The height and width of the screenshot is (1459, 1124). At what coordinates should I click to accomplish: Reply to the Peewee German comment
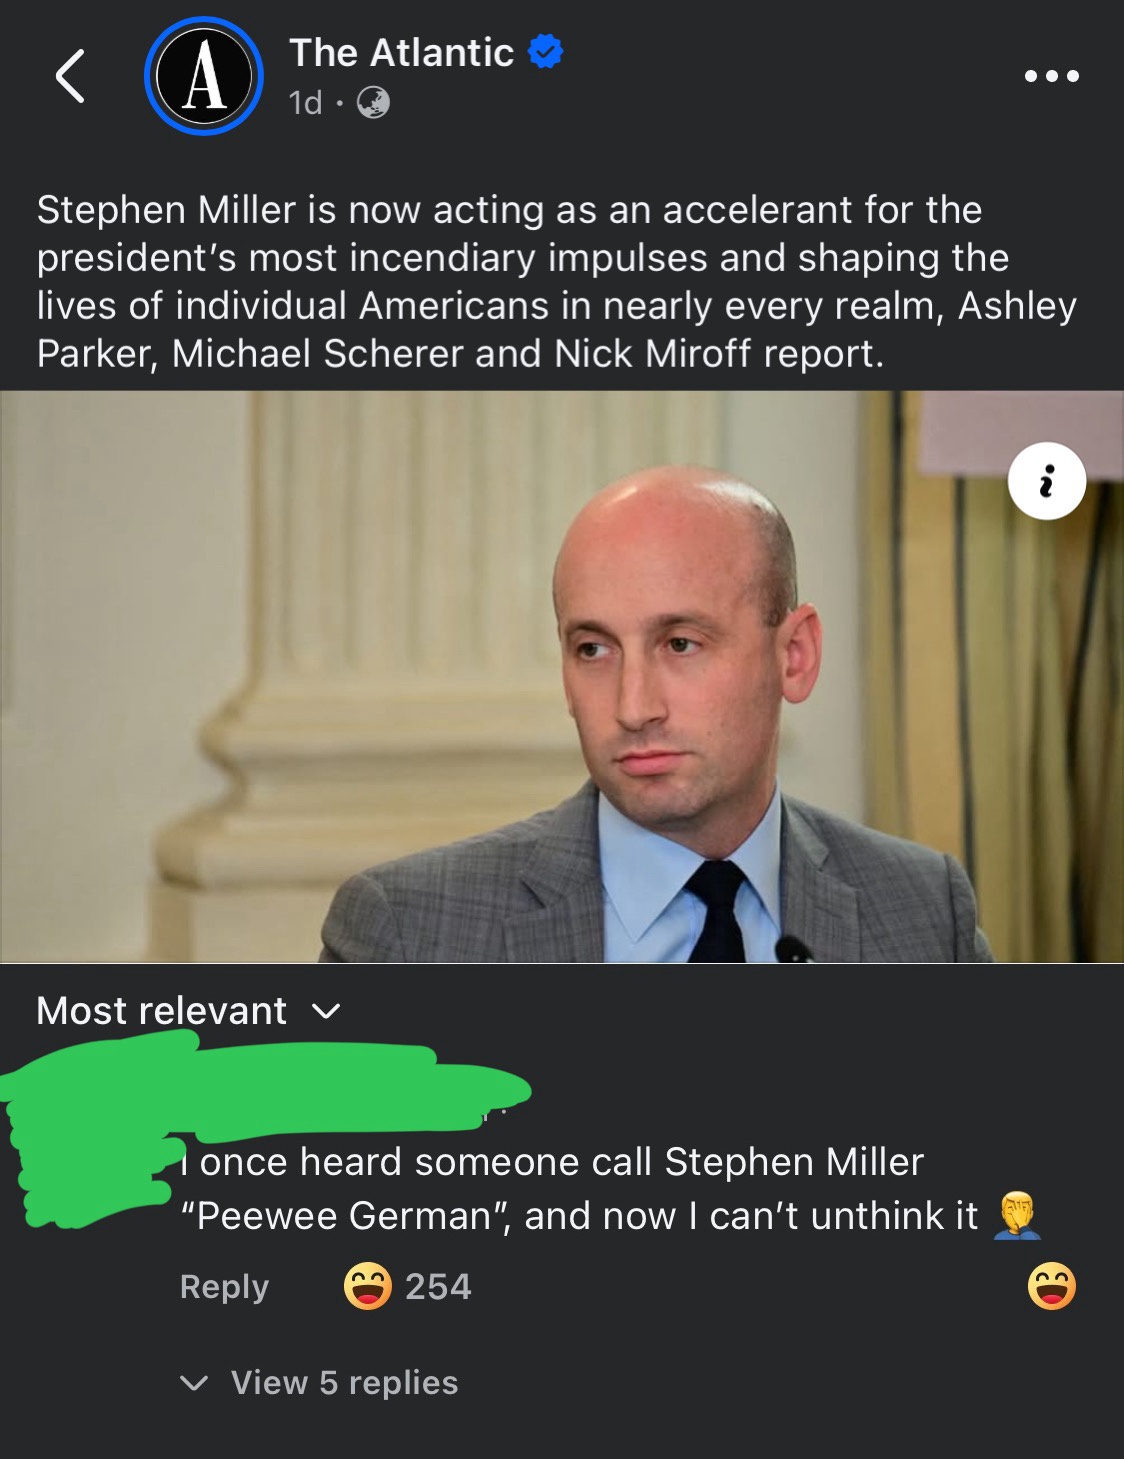[224, 1287]
